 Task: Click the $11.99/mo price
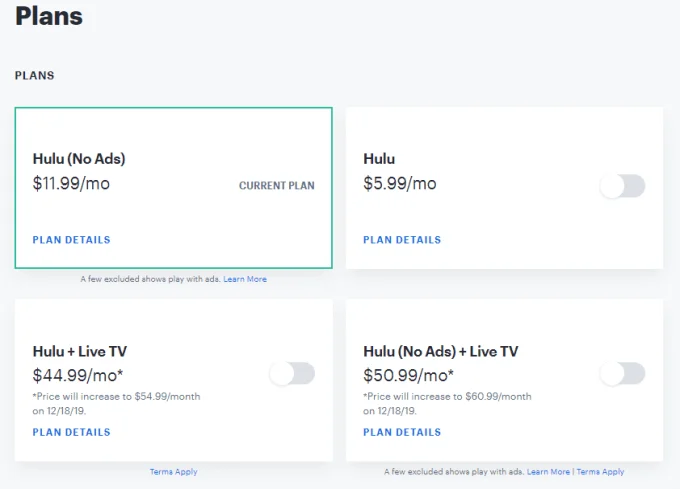pos(71,183)
